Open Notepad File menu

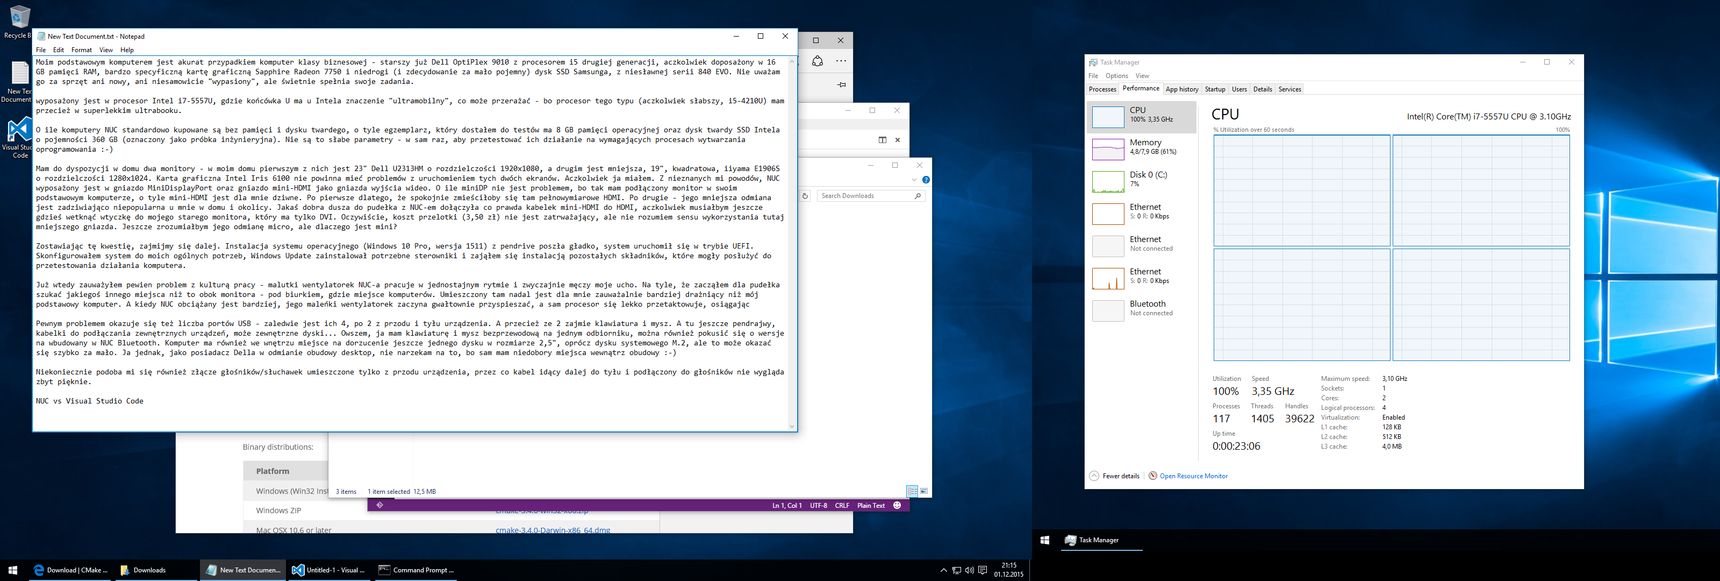(41, 49)
